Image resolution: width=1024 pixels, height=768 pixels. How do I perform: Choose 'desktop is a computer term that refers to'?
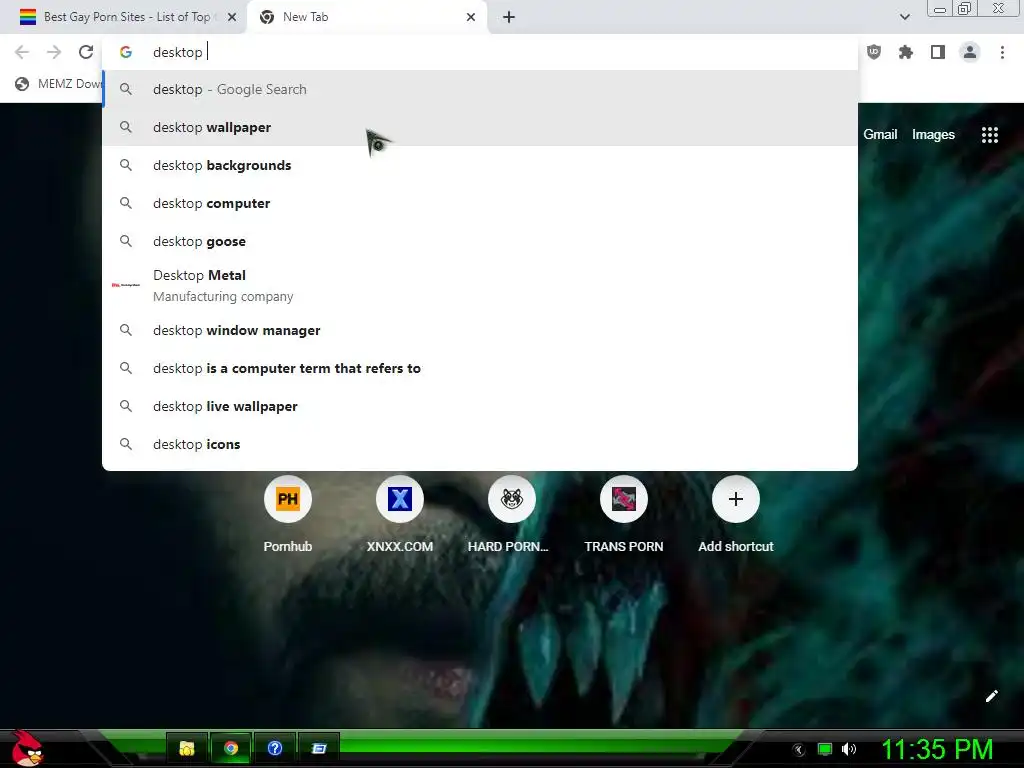[479, 368]
